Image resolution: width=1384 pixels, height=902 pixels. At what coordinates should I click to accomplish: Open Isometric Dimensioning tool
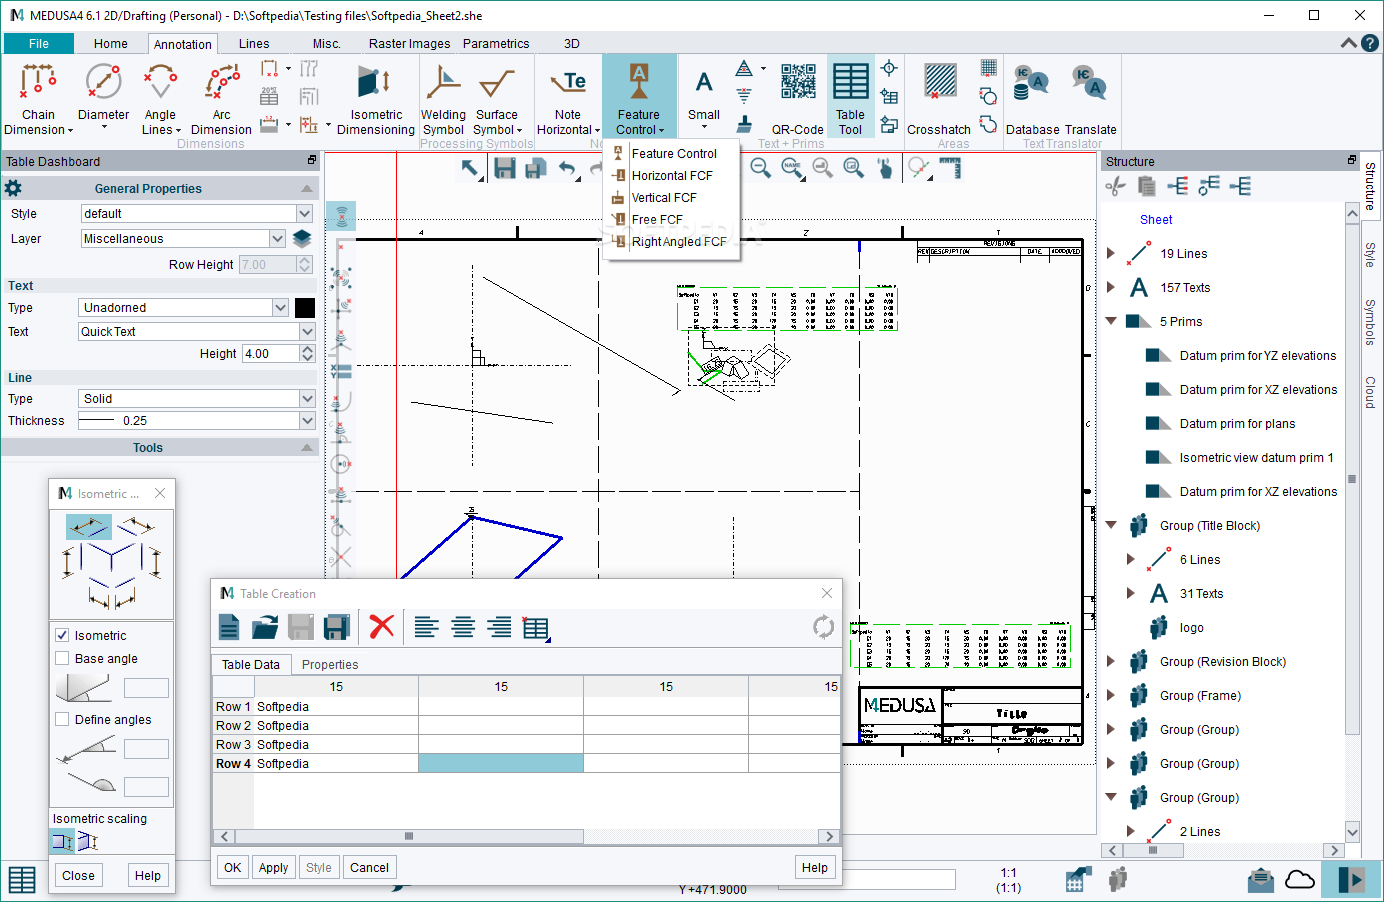coord(376,98)
